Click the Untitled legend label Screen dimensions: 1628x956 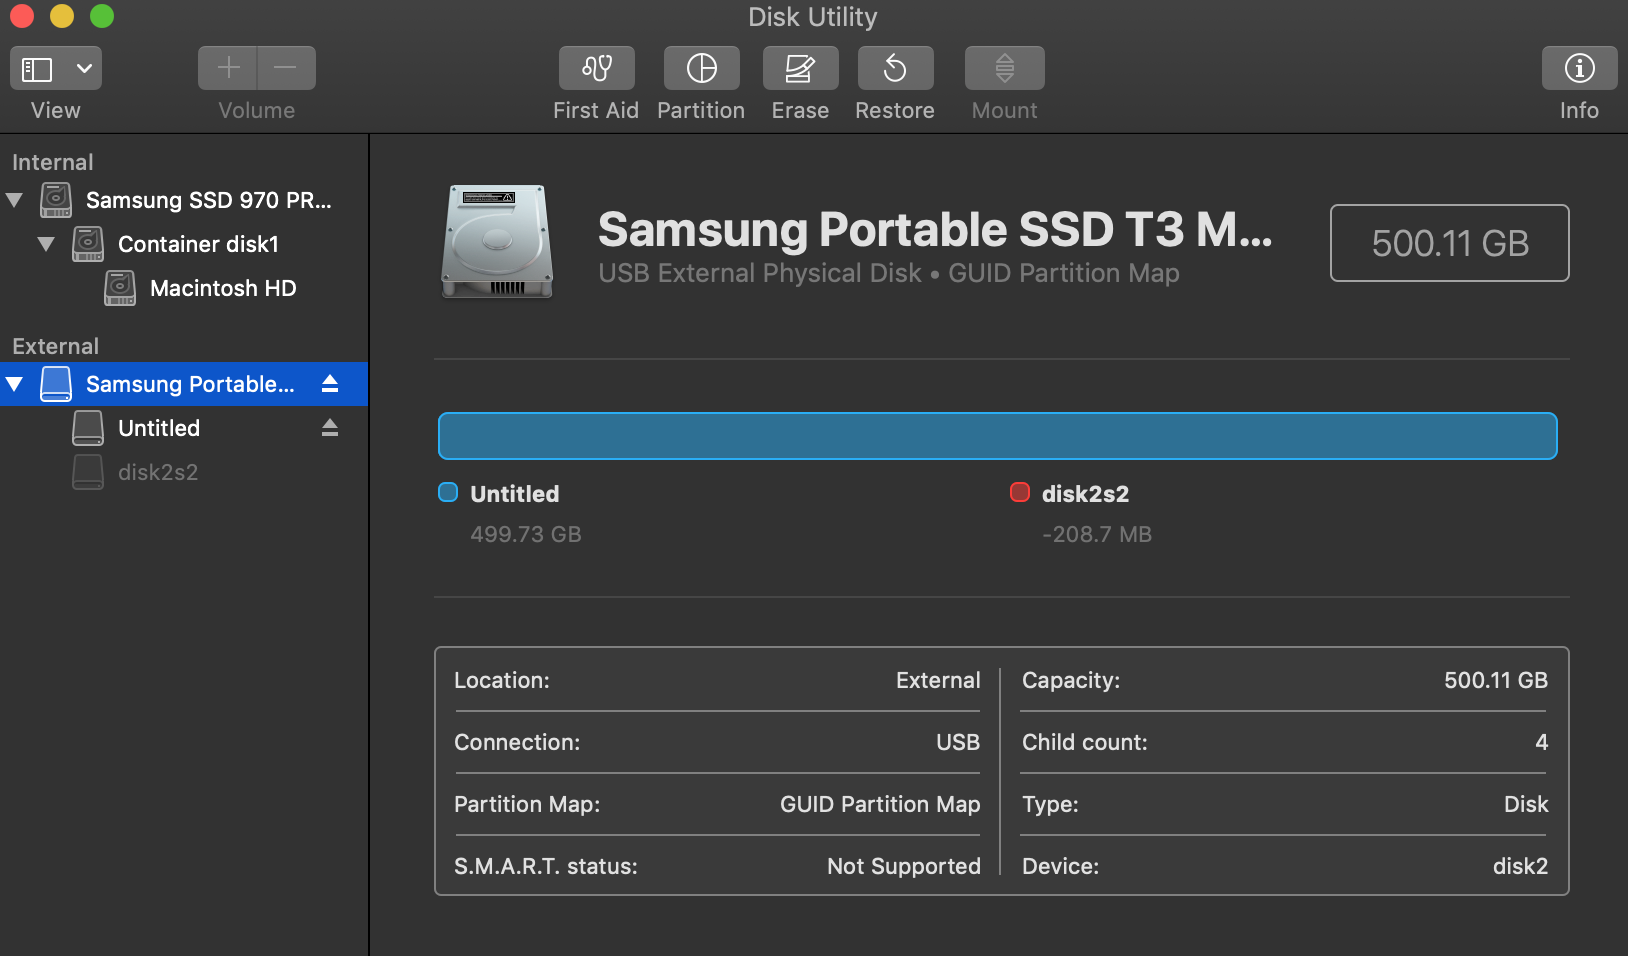(x=515, y=494)
